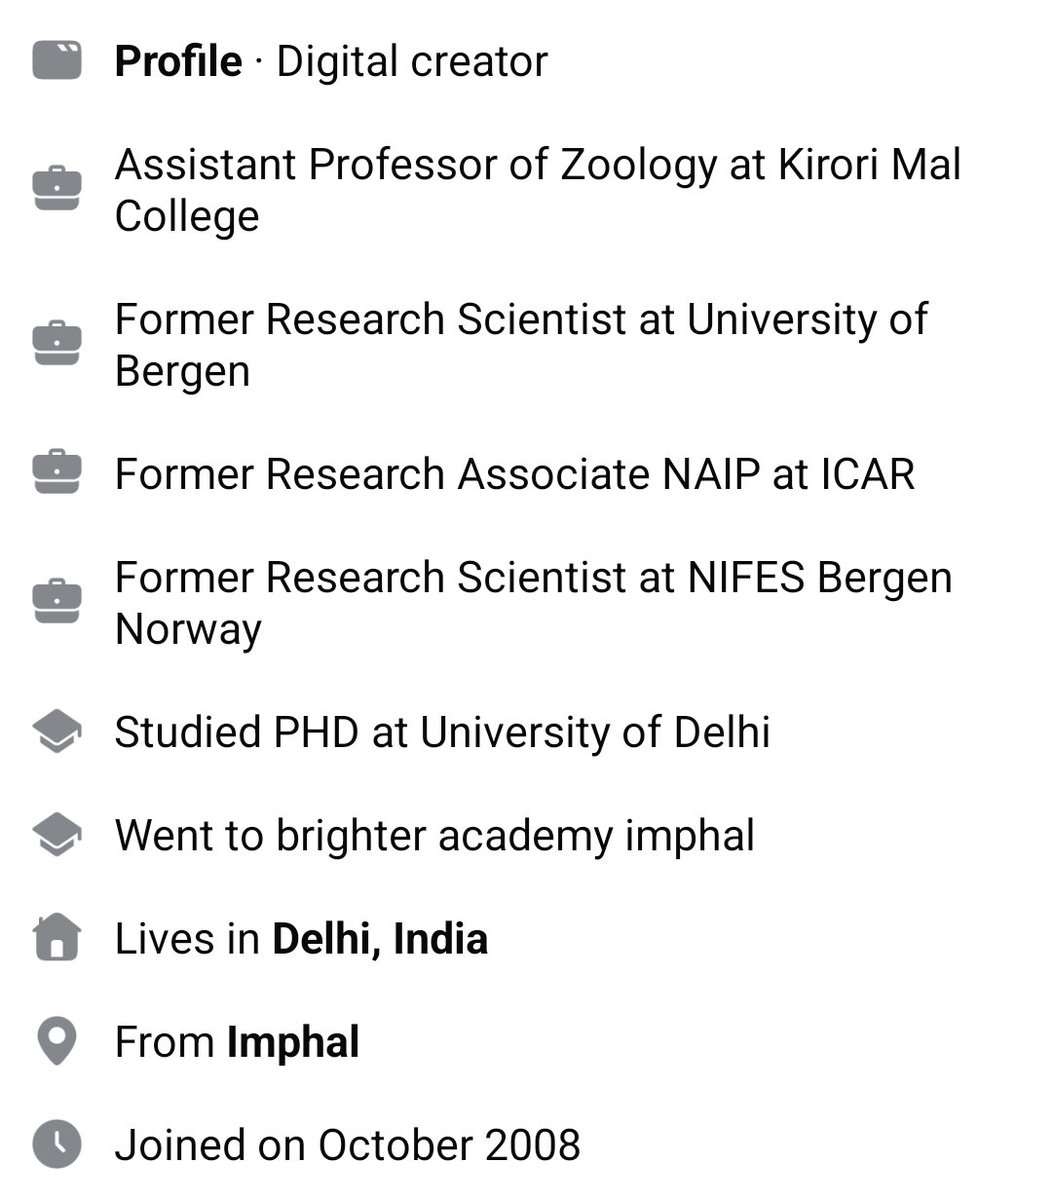Select the bold Profile label
This screenshot has height=1200, width=1052.
(x=178, y=61)
